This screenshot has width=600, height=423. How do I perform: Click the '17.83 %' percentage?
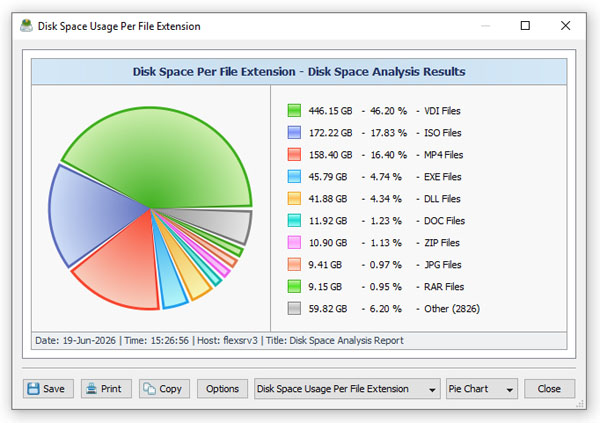coord(388,133)
